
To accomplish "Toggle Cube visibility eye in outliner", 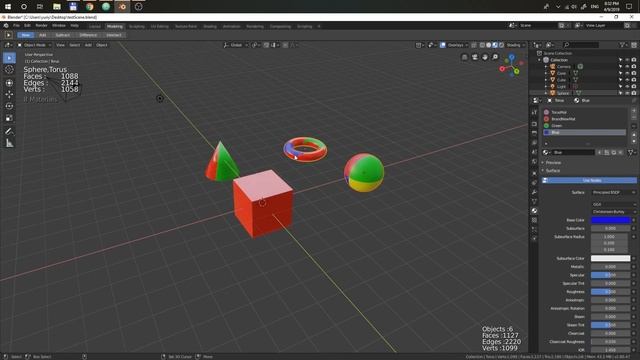I will (x=627, y=80).
